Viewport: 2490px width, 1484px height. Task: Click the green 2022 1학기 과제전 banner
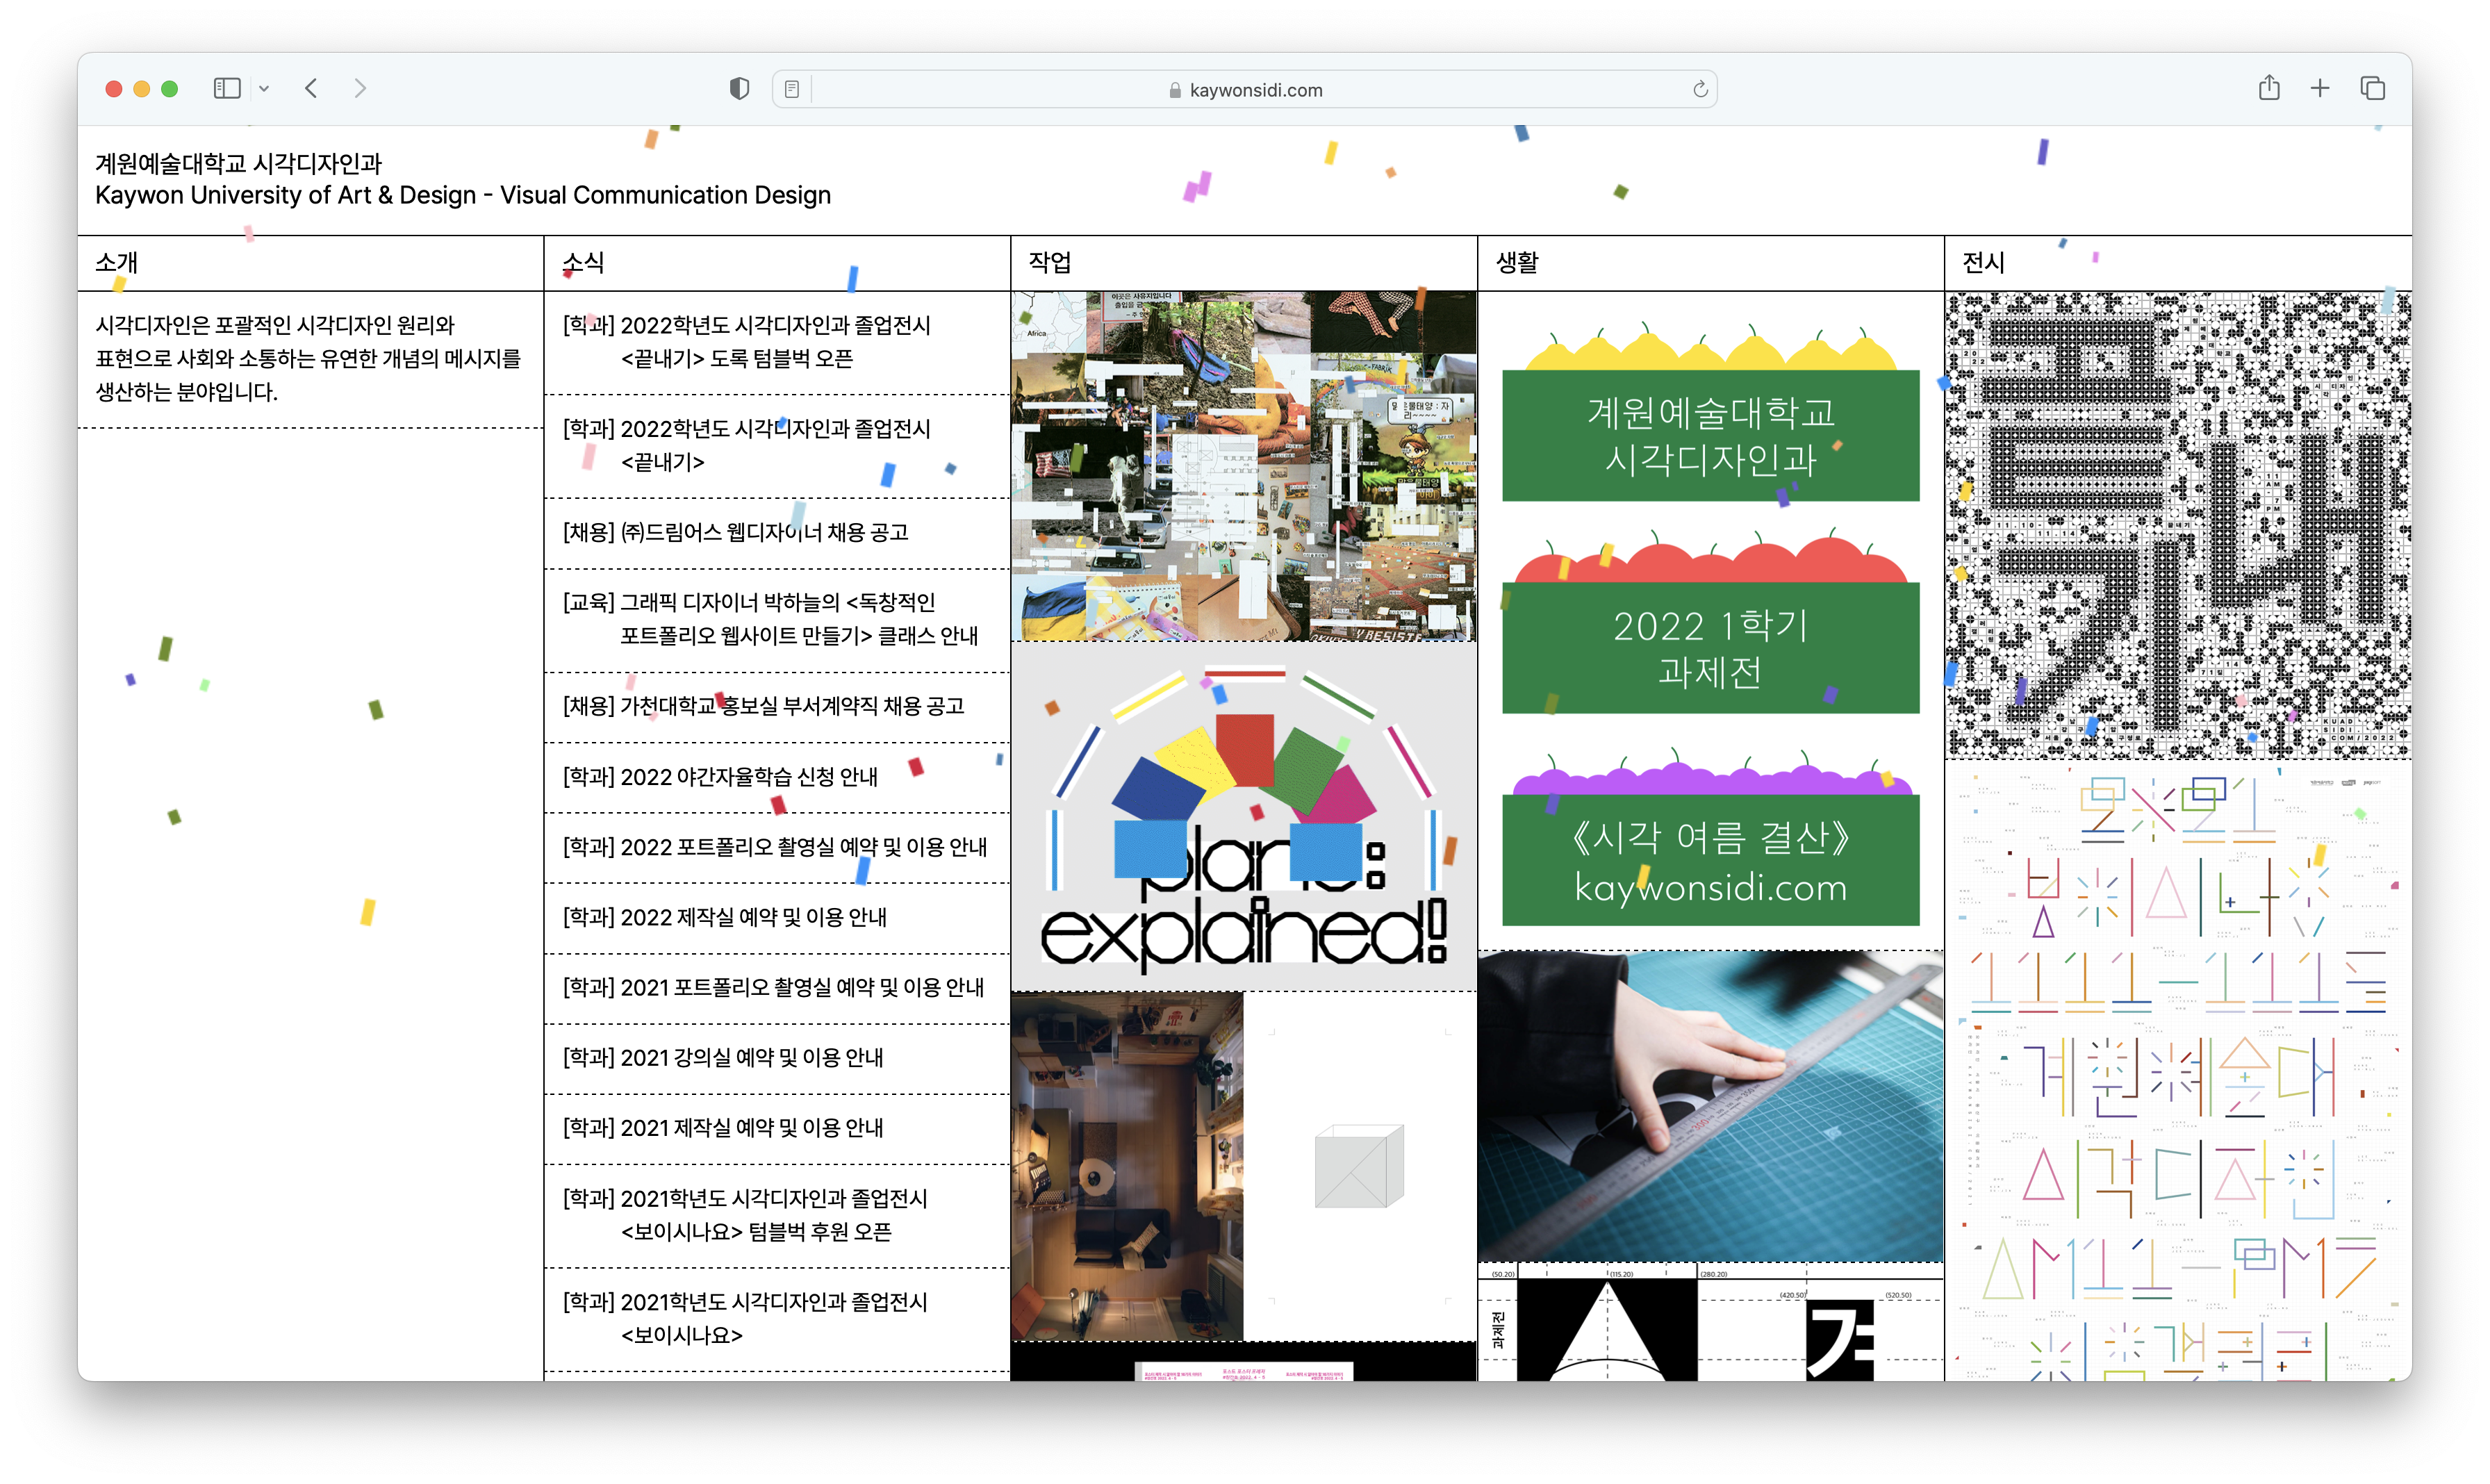click(1710, 648)
